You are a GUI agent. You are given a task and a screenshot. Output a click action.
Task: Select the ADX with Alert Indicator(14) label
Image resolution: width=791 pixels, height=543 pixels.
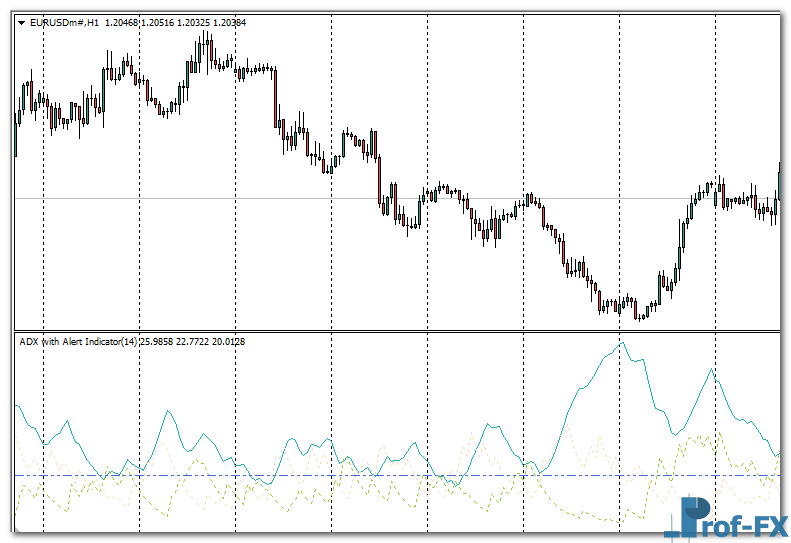79,342
